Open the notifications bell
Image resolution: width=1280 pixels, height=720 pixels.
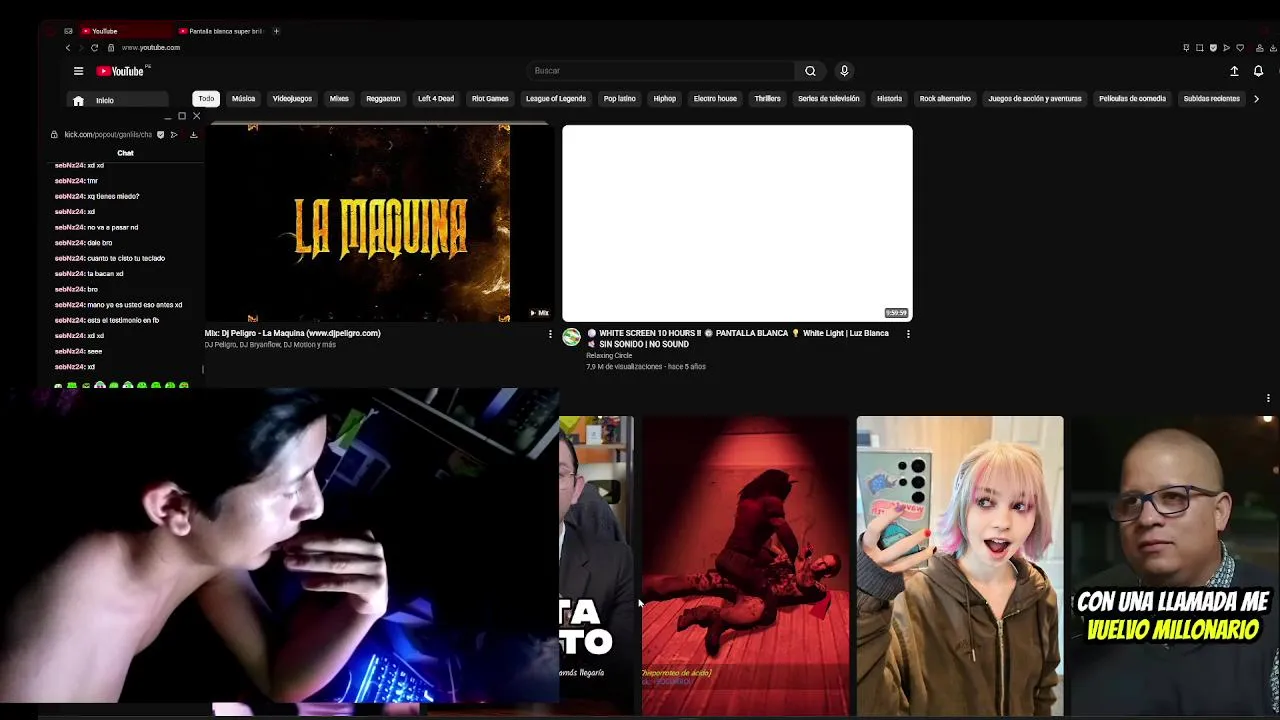point(1258,71)
